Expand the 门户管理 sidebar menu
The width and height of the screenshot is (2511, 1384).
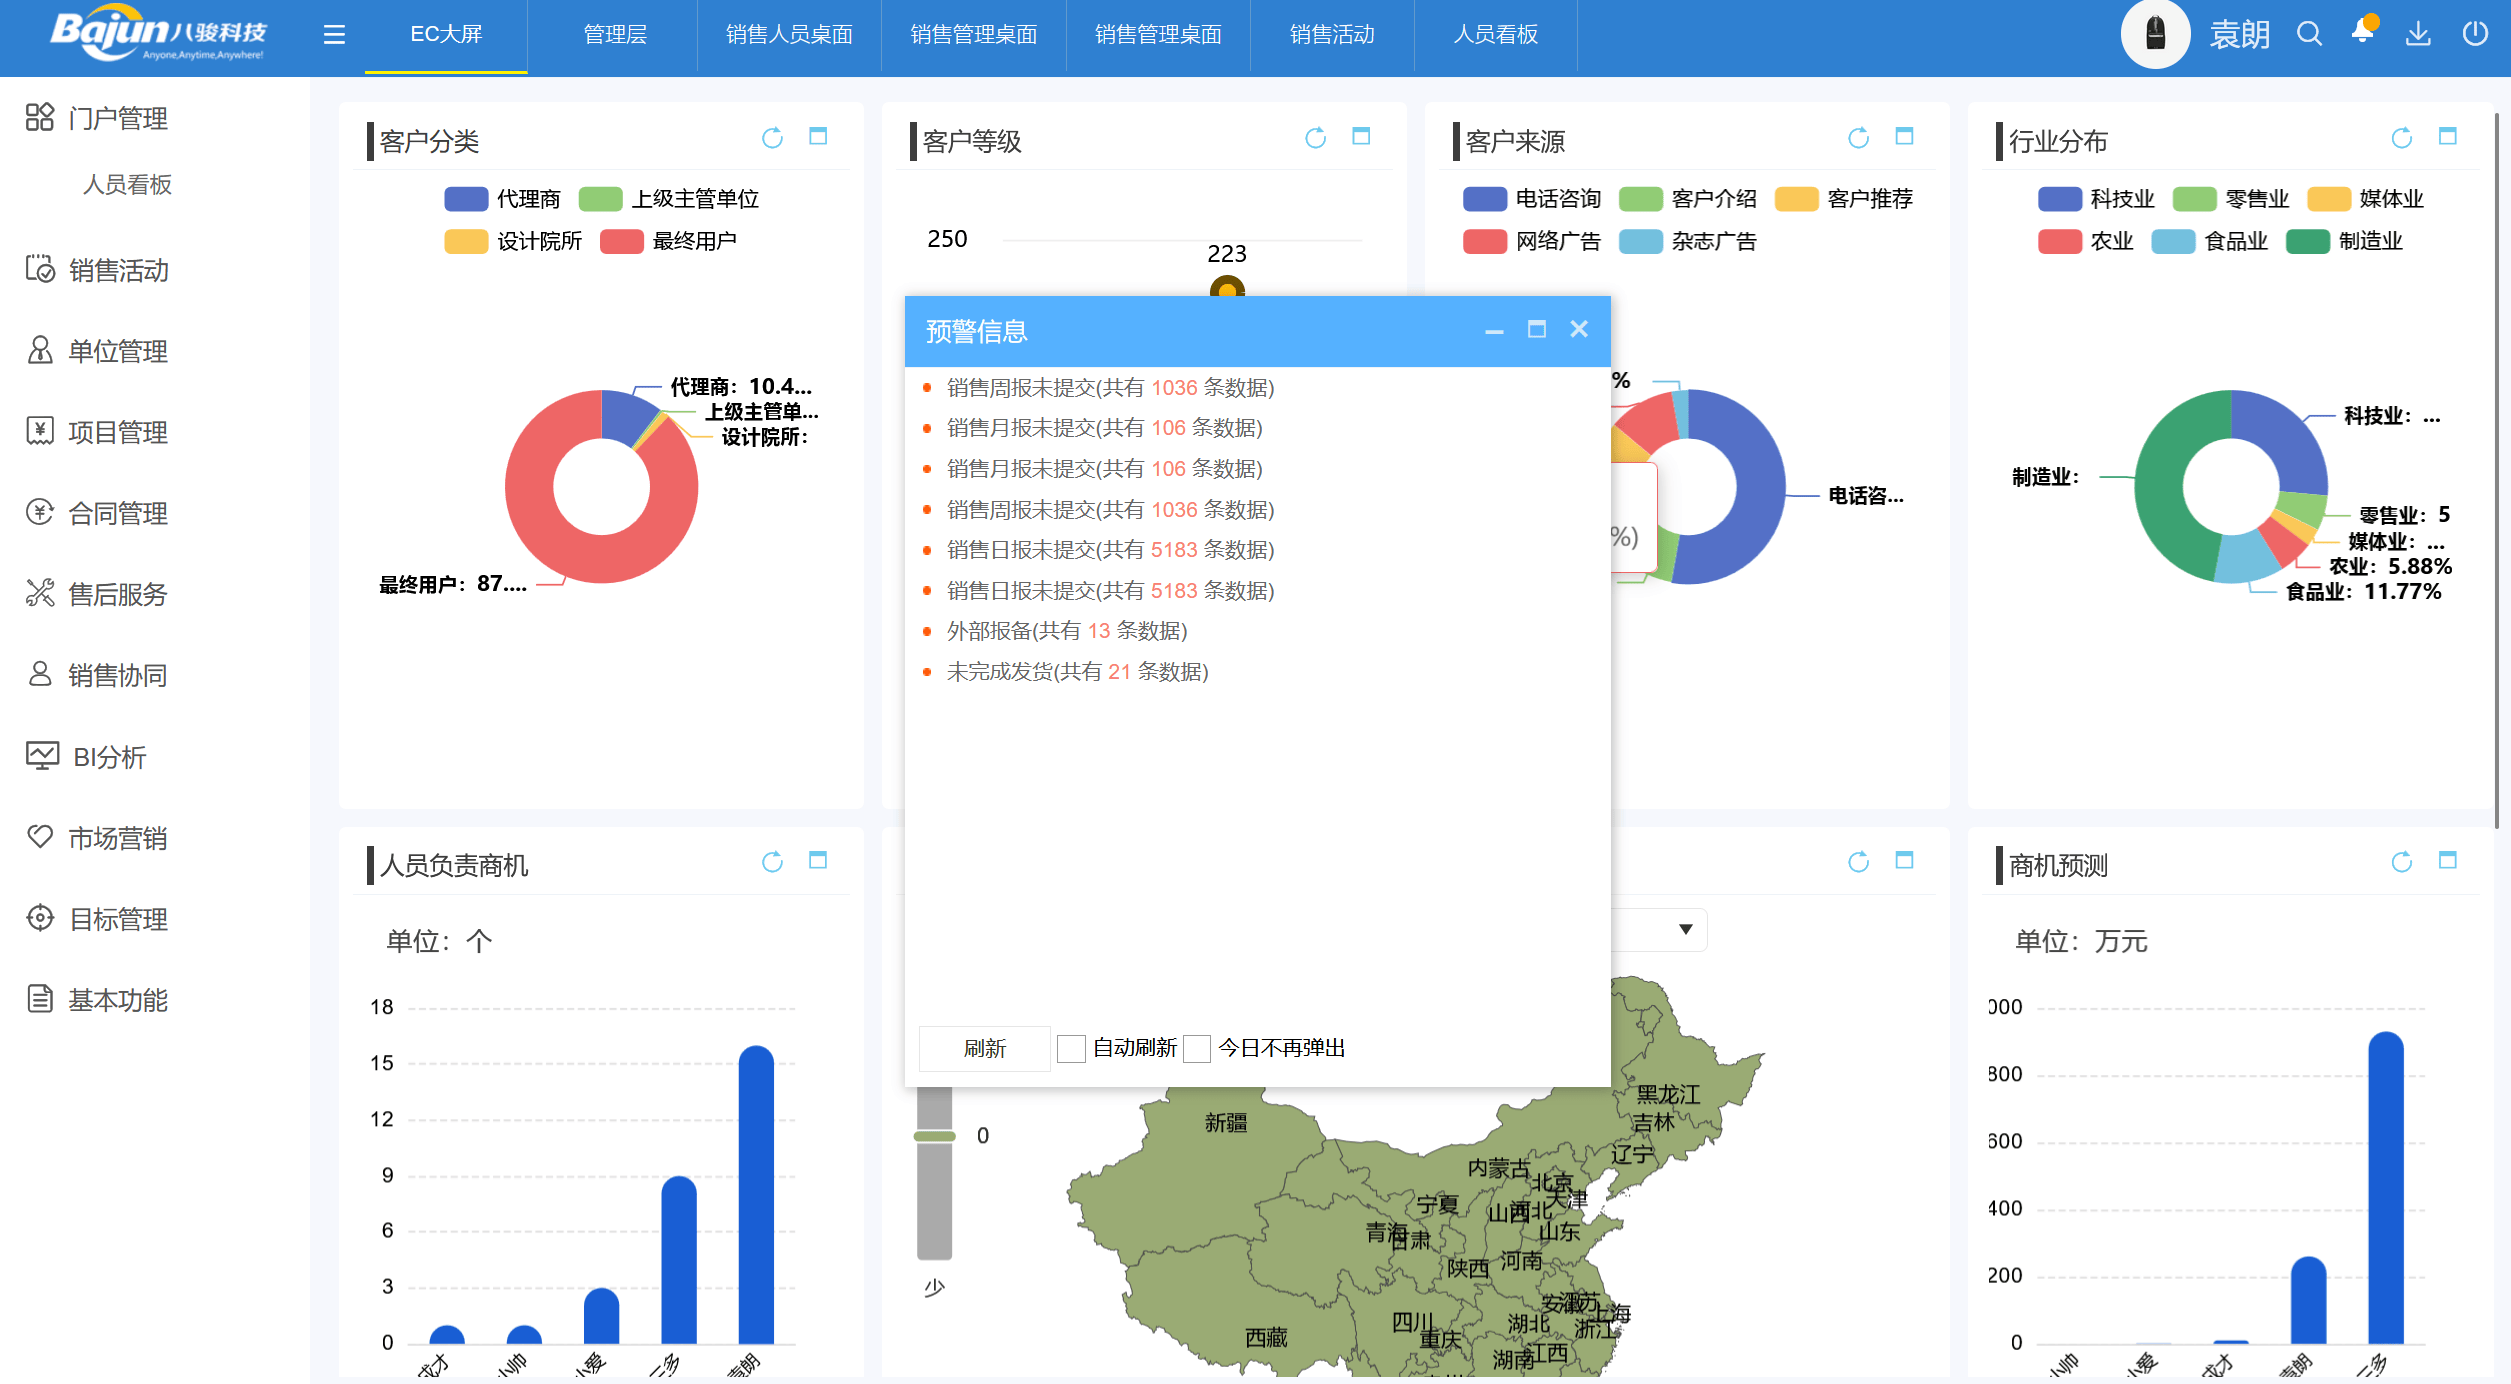pos(117,118)
